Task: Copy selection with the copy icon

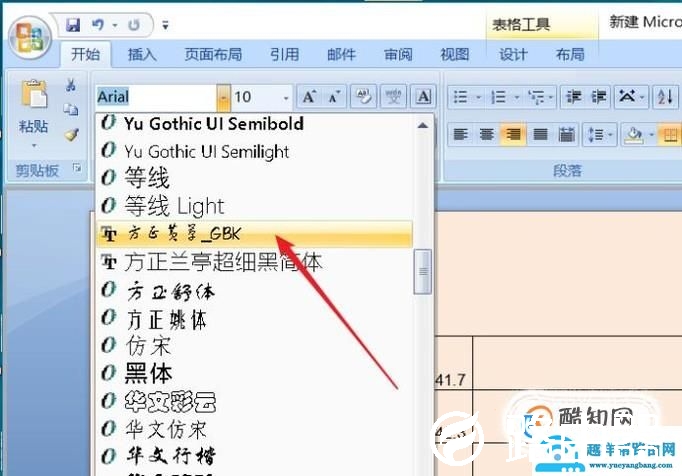Action: tap(71, 109)
